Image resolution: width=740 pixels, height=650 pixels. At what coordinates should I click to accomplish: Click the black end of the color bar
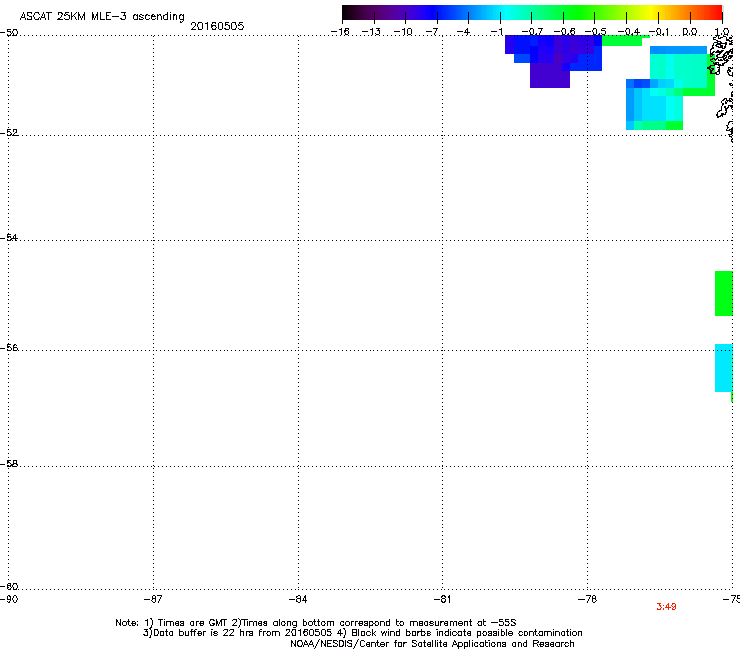(x=348, y=13)
